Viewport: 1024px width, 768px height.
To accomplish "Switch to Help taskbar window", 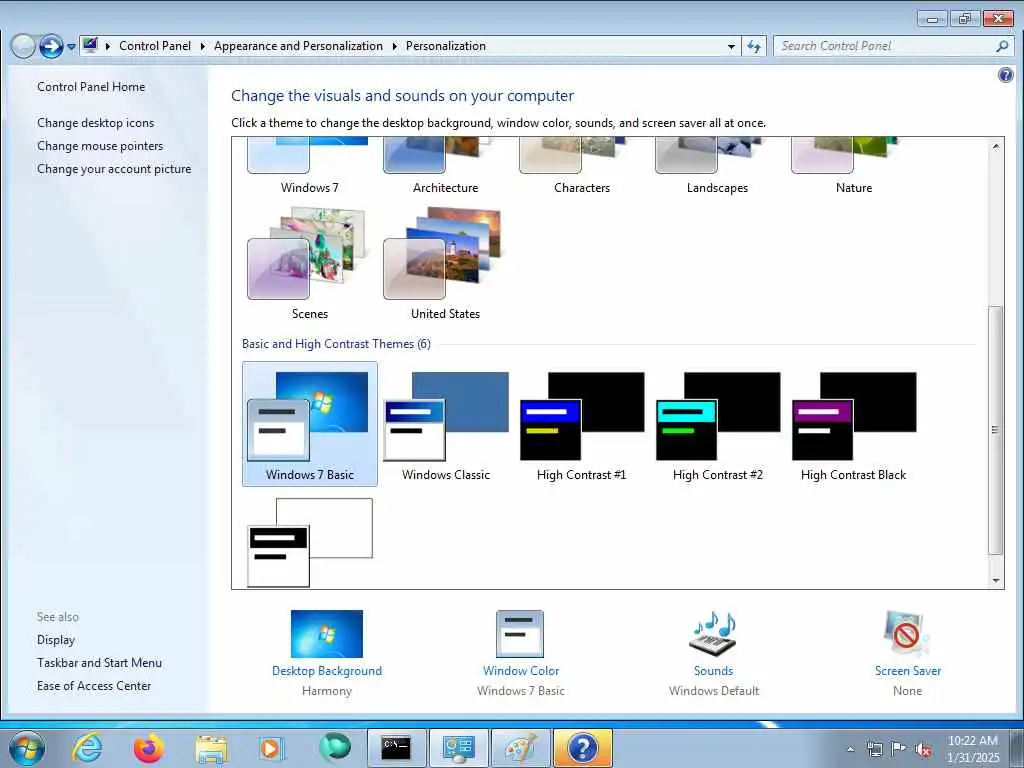I will (583, 748).
